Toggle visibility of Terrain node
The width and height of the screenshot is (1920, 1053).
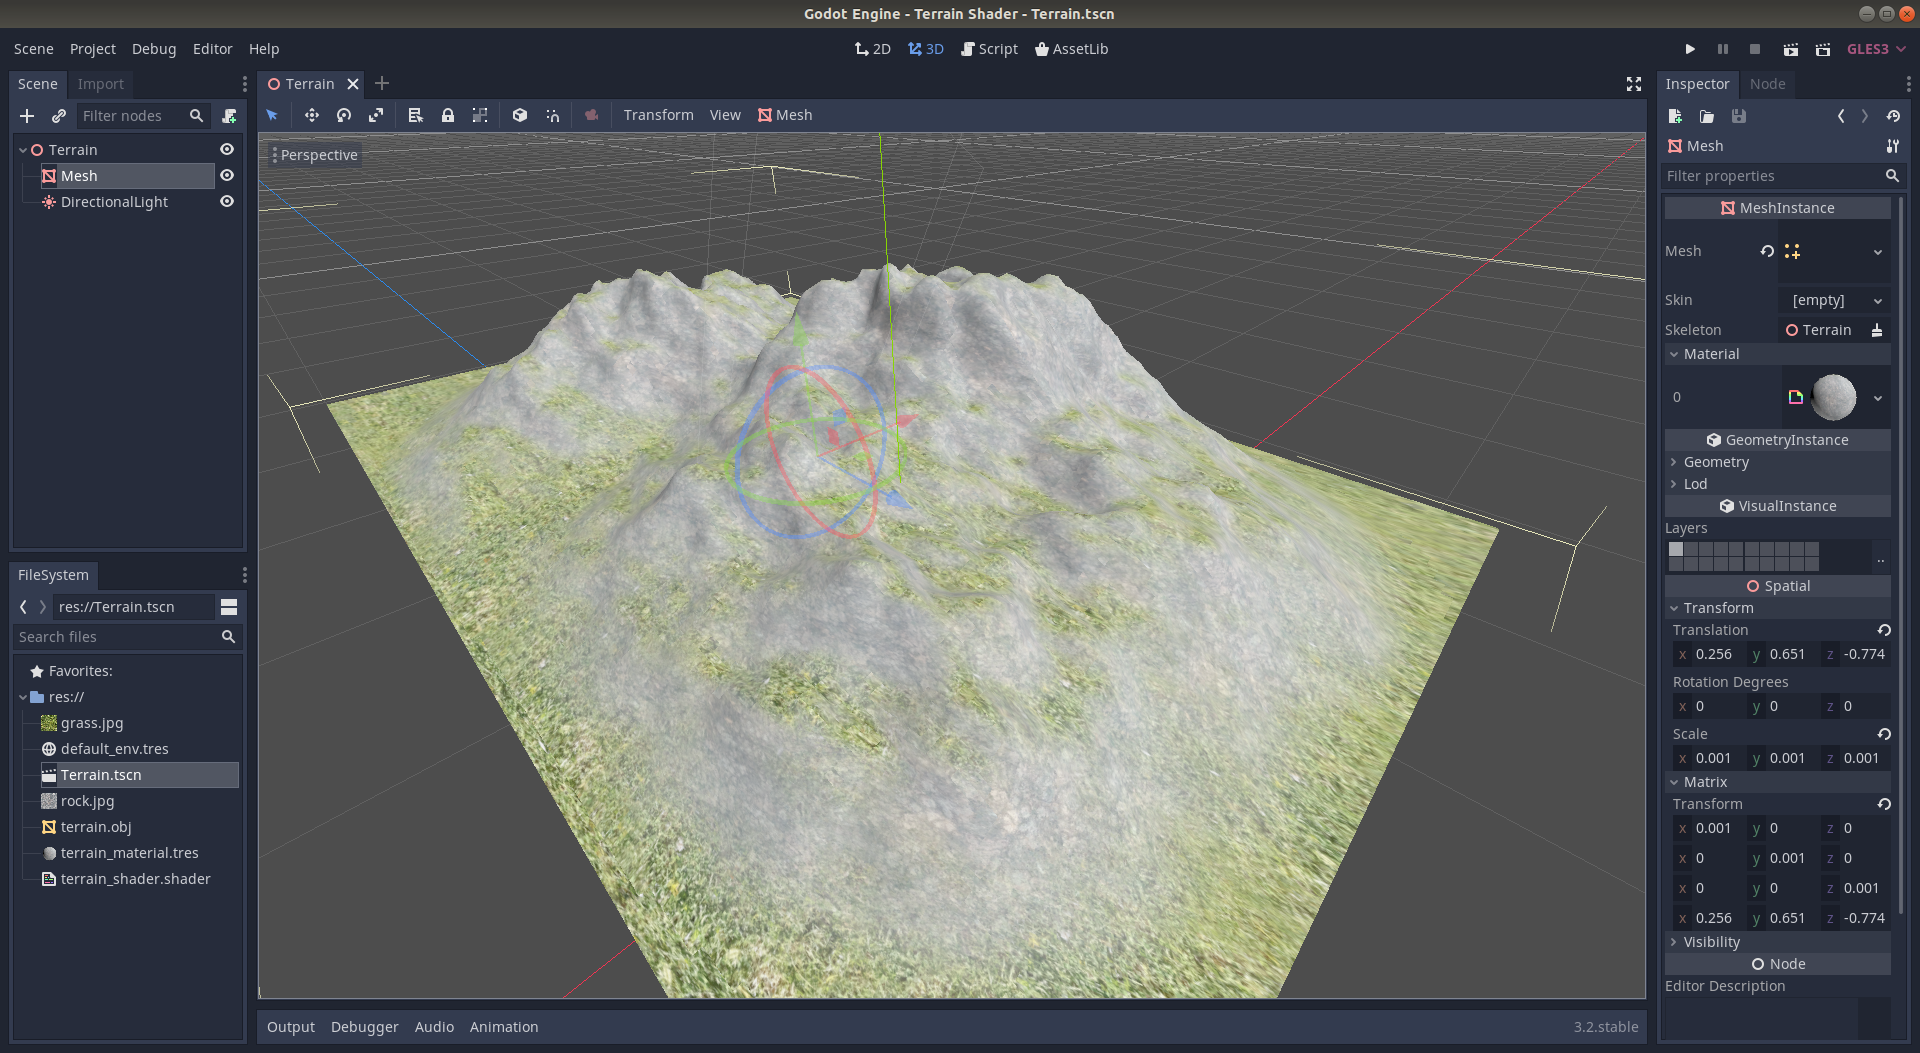pos(227,149)
